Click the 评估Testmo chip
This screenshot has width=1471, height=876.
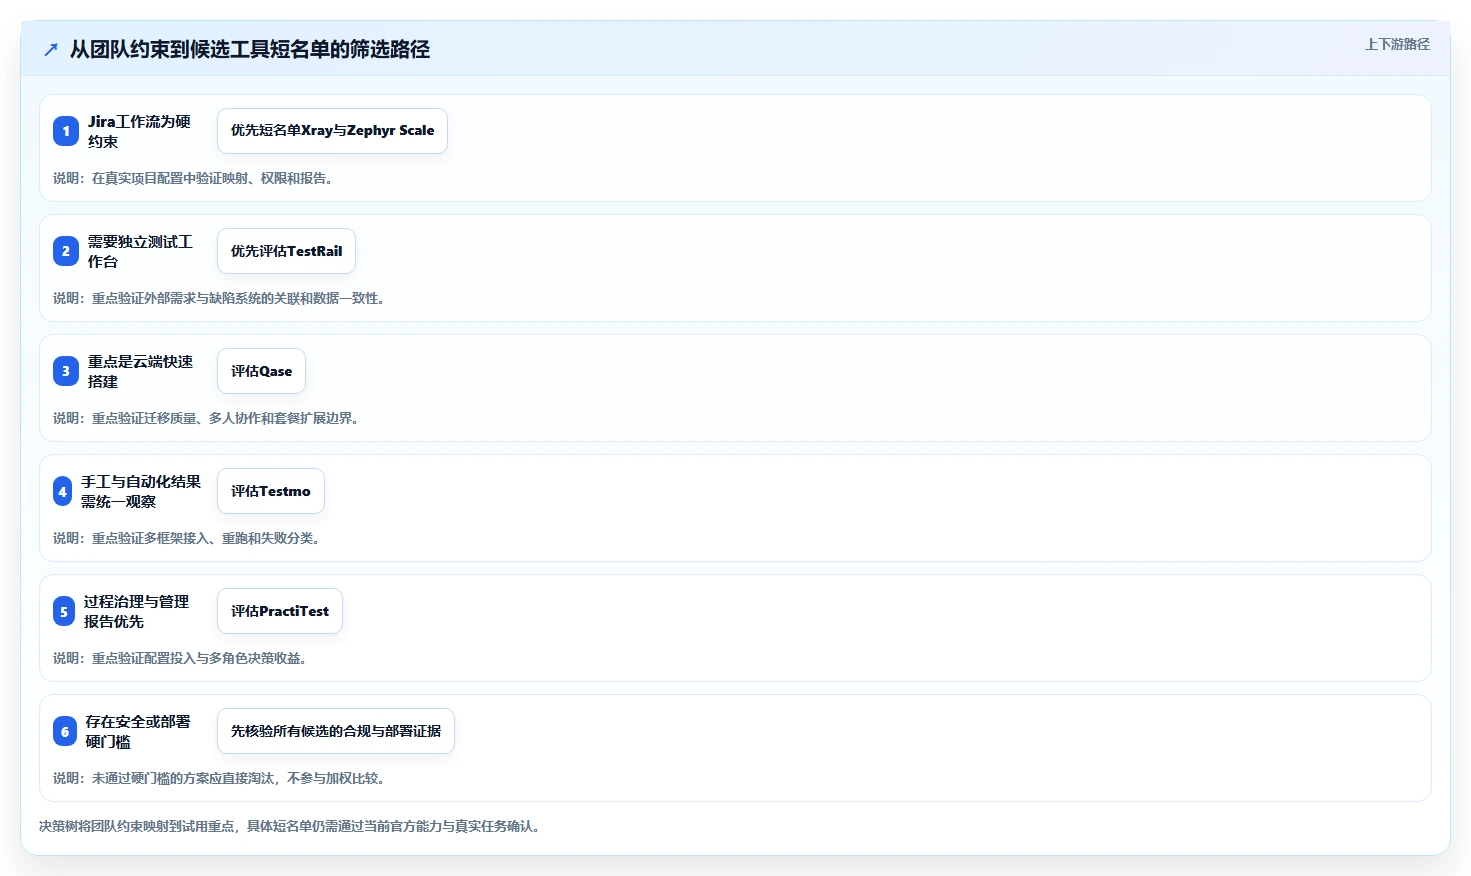pos(271,491)
